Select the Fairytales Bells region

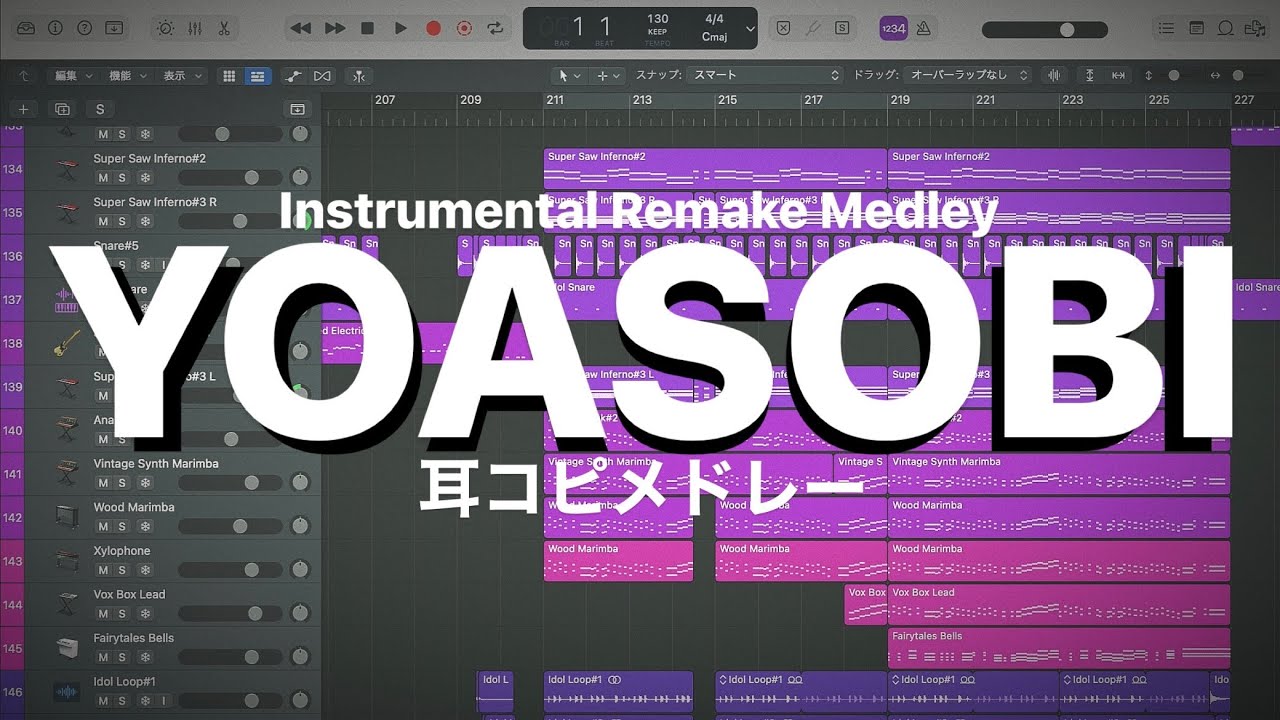tap(1059, 648)
